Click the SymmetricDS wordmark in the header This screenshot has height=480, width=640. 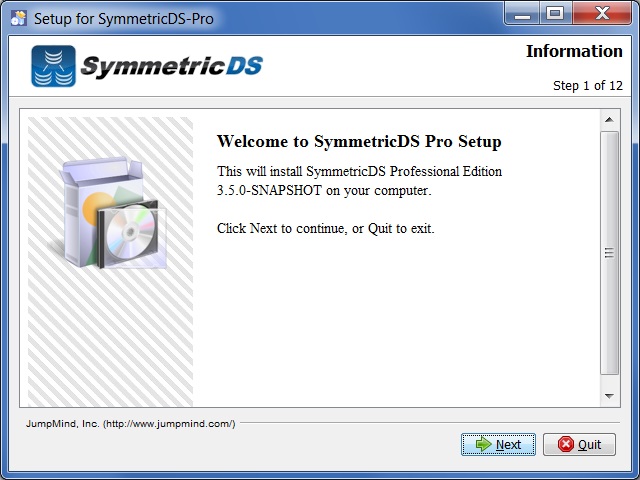pyautogui.click(x=172, y=66)
